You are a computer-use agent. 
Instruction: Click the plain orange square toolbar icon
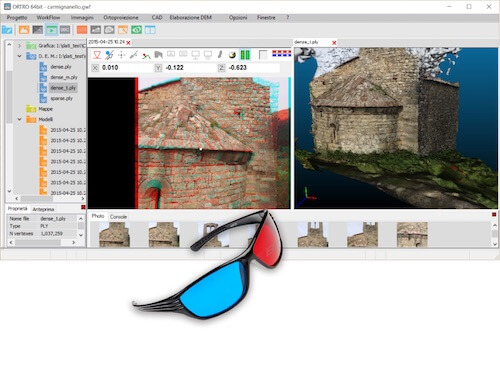(x=82, y=30)
